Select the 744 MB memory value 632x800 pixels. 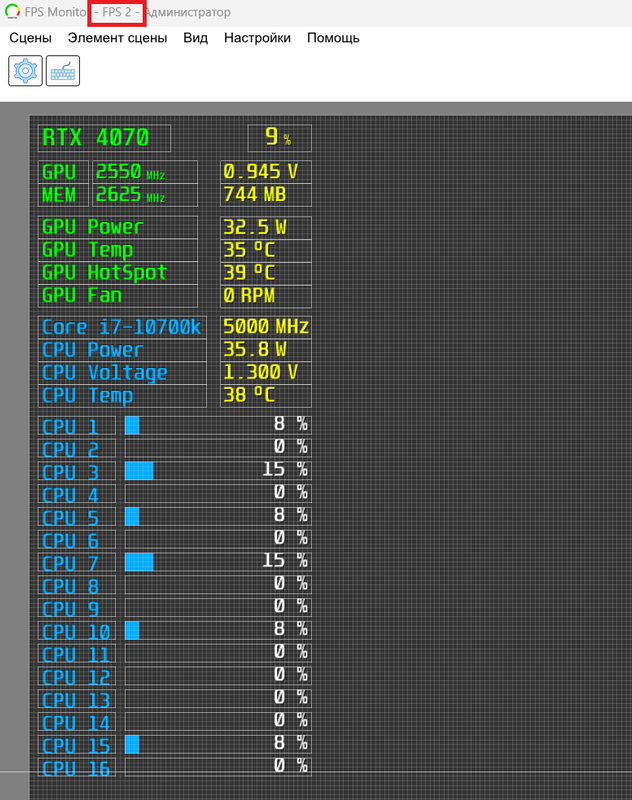coord(266,195)
